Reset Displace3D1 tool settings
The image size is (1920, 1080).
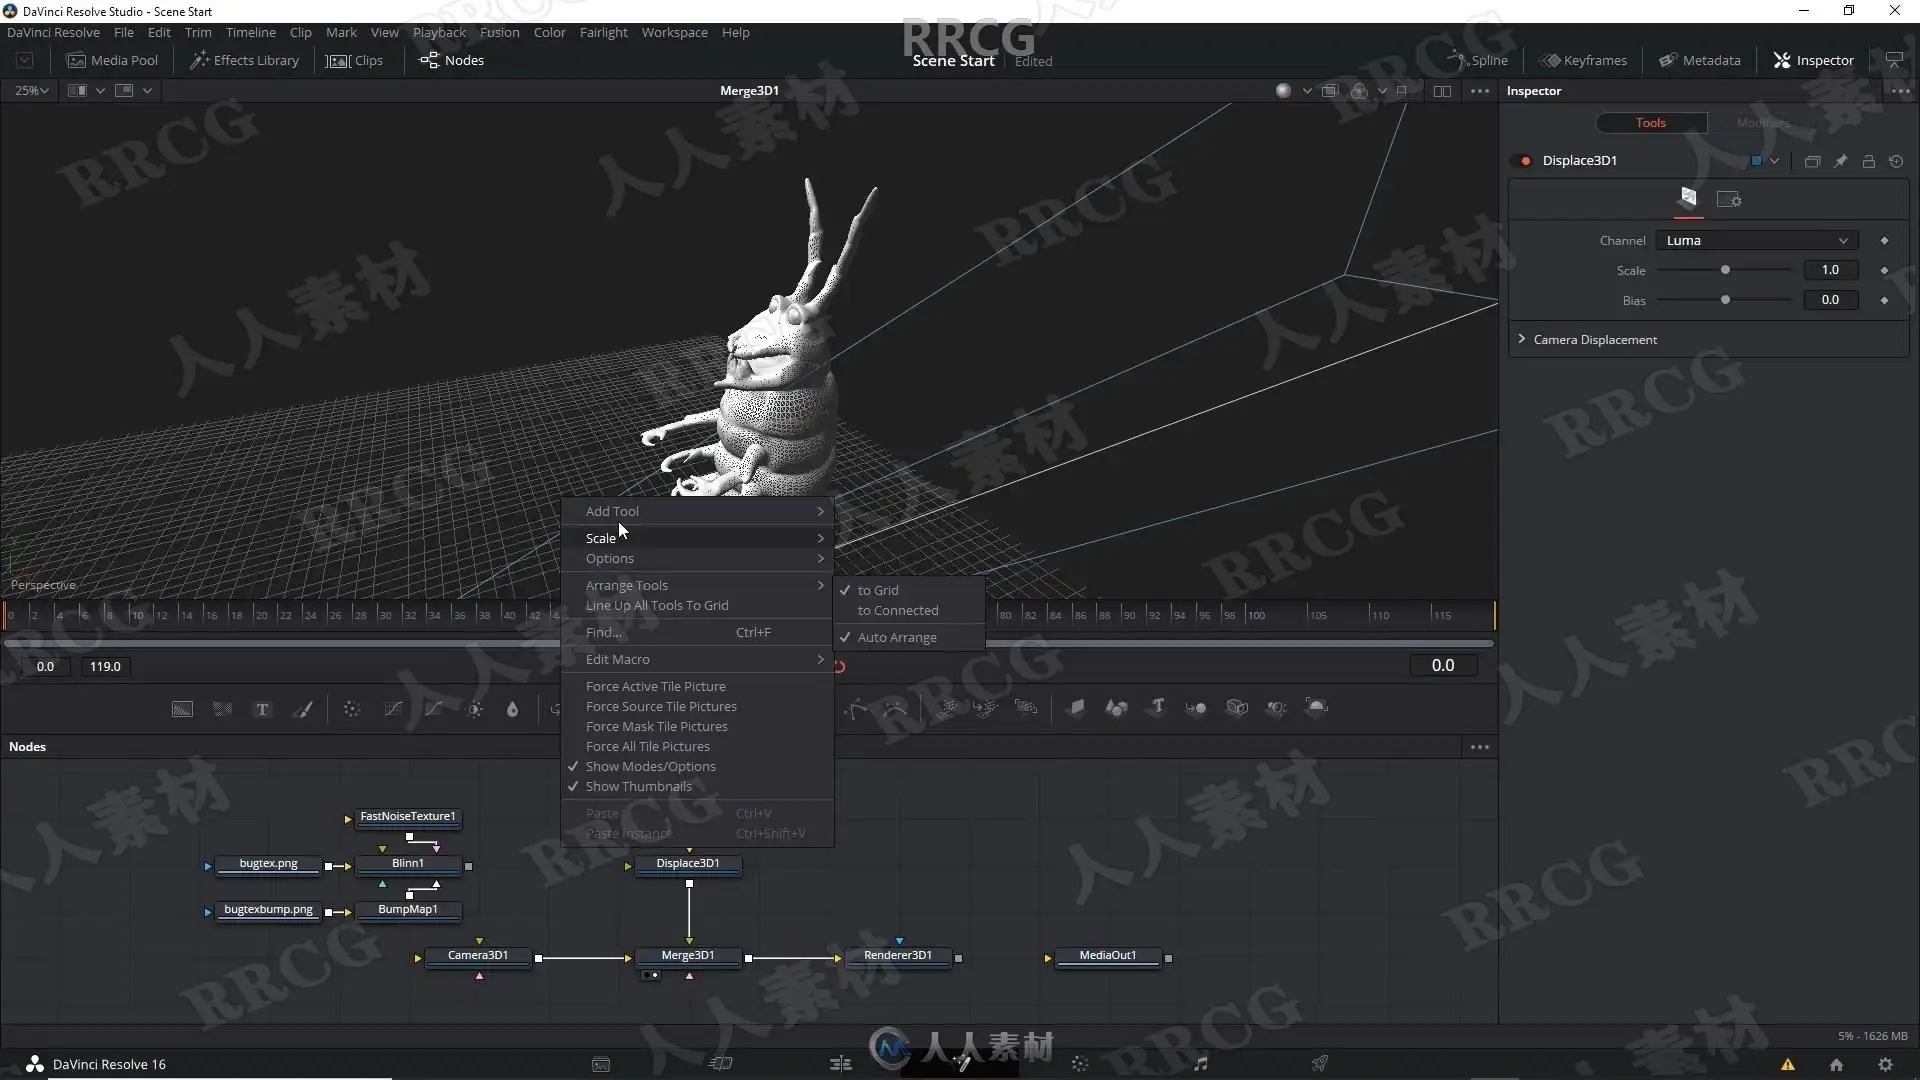tap(1896, 161)
